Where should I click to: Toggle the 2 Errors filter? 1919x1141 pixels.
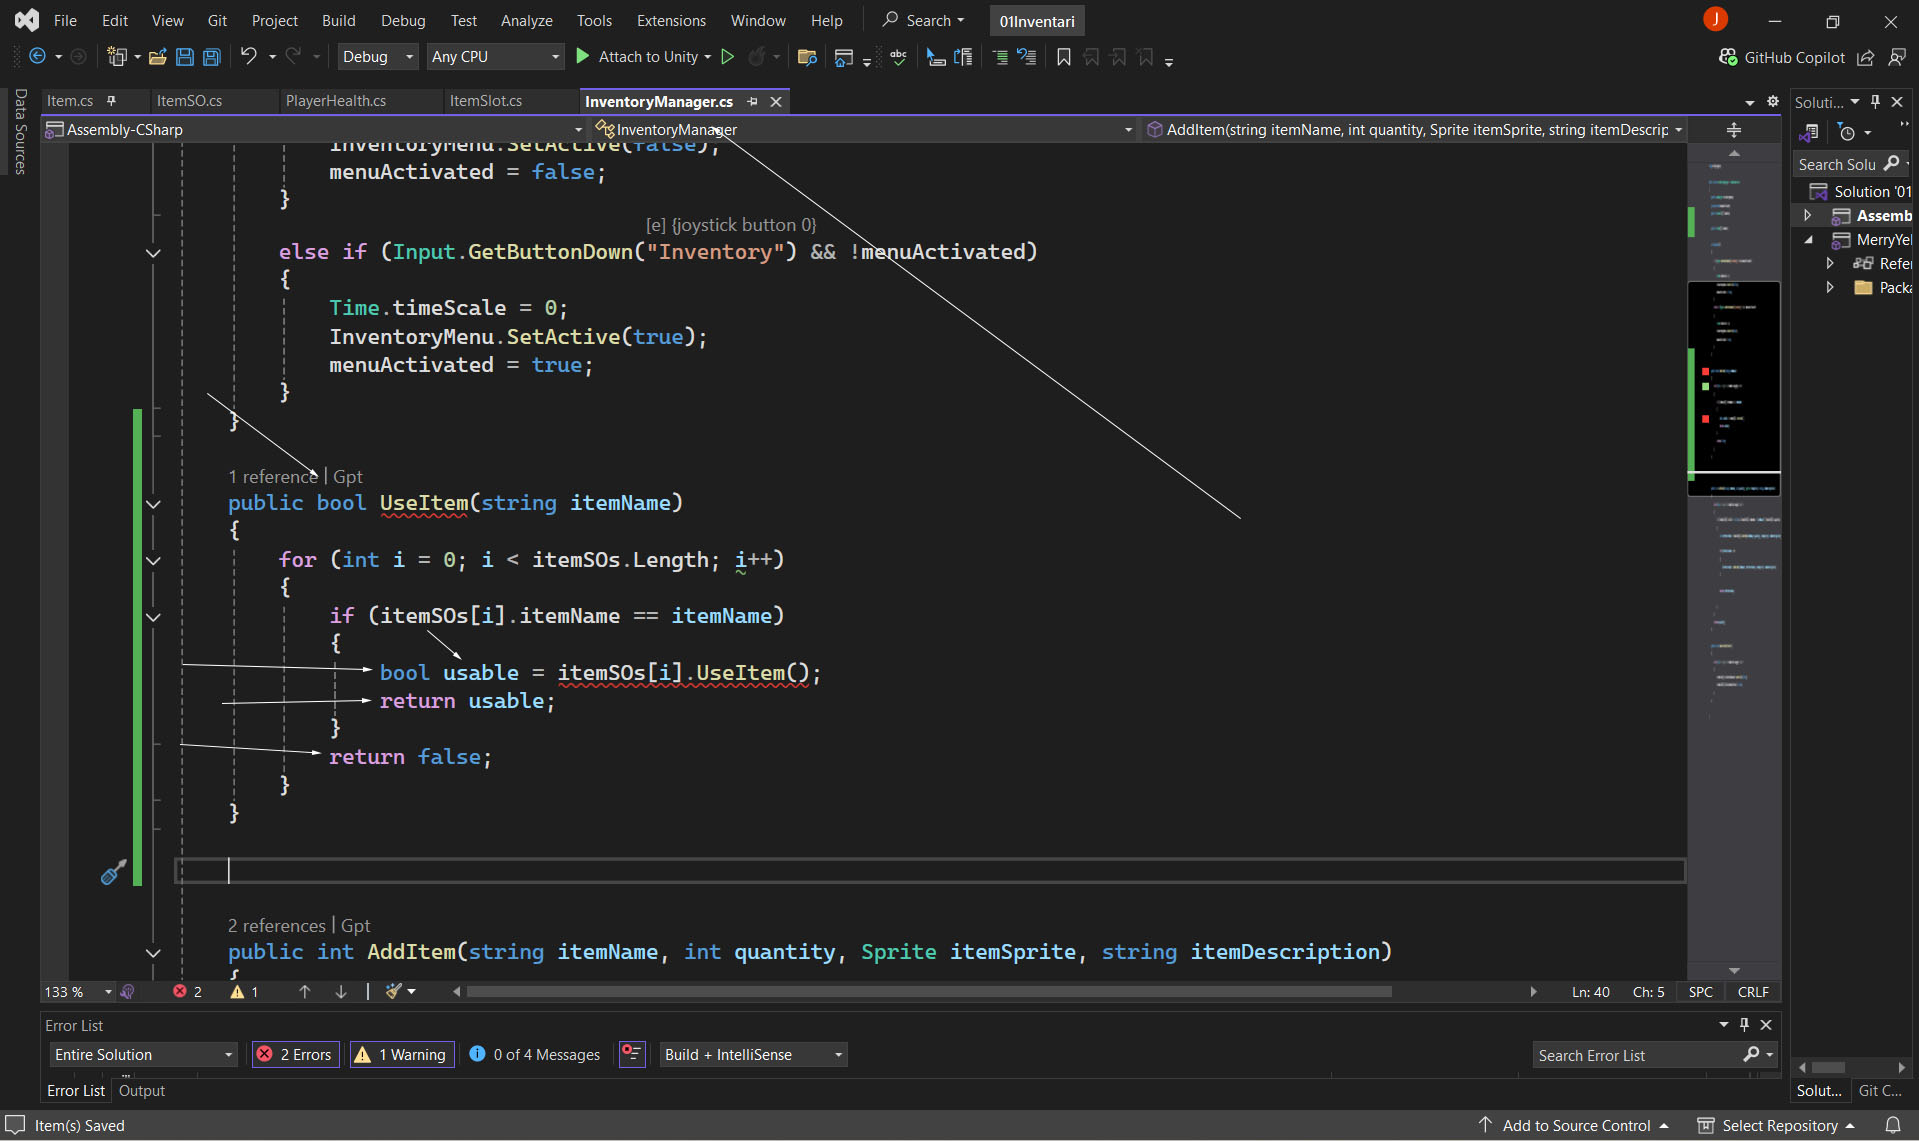click(x=295, y=1054)
